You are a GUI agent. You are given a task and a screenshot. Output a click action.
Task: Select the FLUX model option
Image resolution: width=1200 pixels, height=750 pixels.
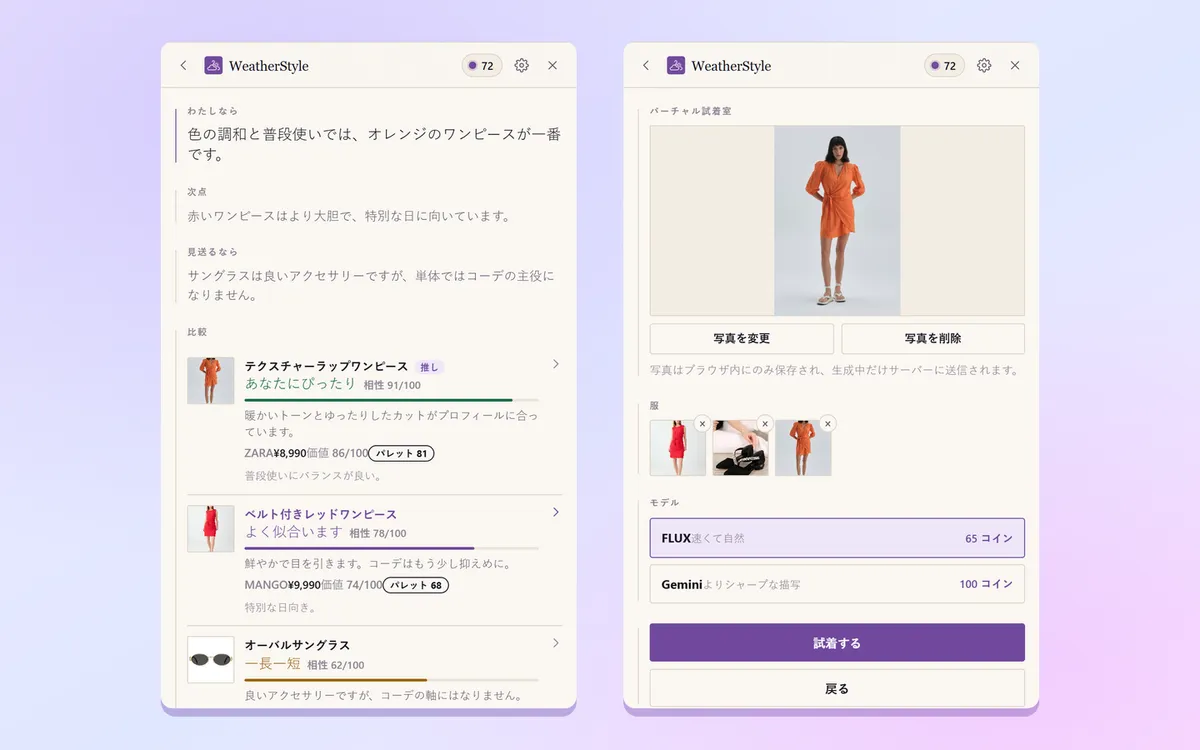tap(837, 538)
